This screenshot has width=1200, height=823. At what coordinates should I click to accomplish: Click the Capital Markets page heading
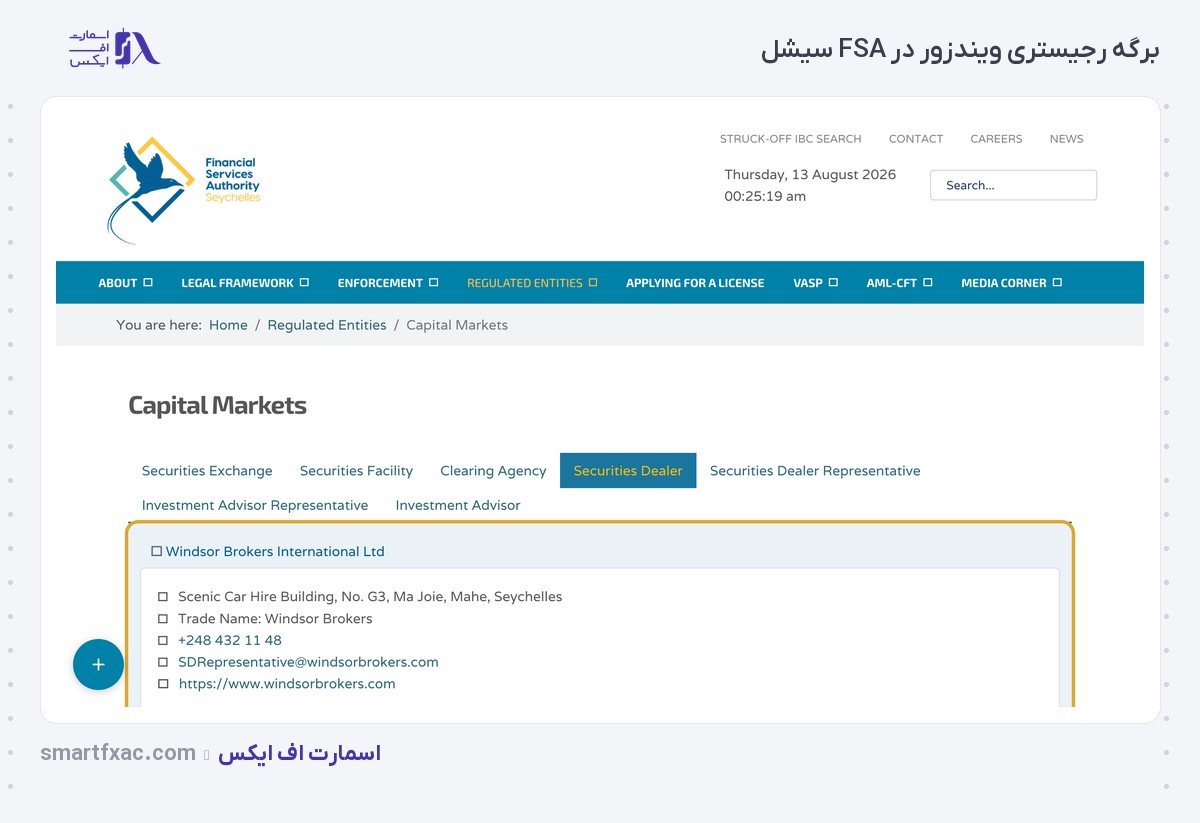tap(217, 405)
